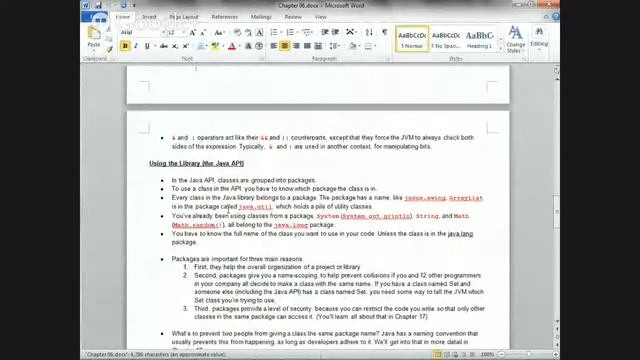Click the Shrink Font icon
This screenshot has width=640, height=360.
tap(203, 32)
